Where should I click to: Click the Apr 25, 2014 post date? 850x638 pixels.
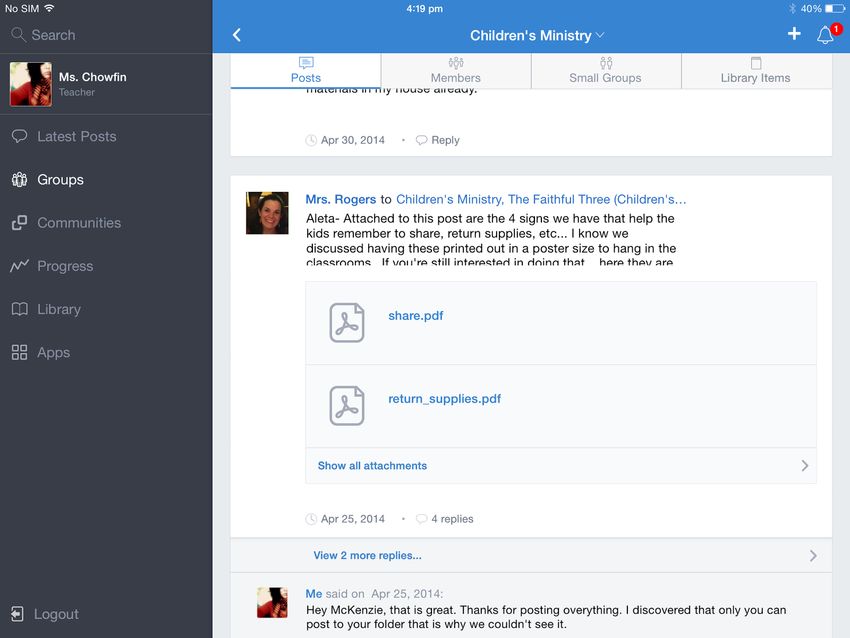(x=353, y=519)
